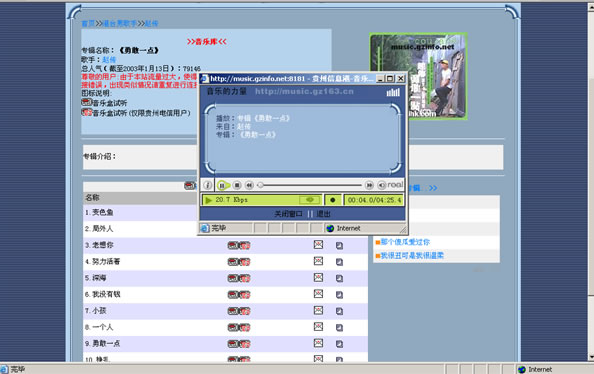Email song 3 老想你 using the envelope icon
The height and width of the screenshot is (374, 594).
click(x=318, y=245)
